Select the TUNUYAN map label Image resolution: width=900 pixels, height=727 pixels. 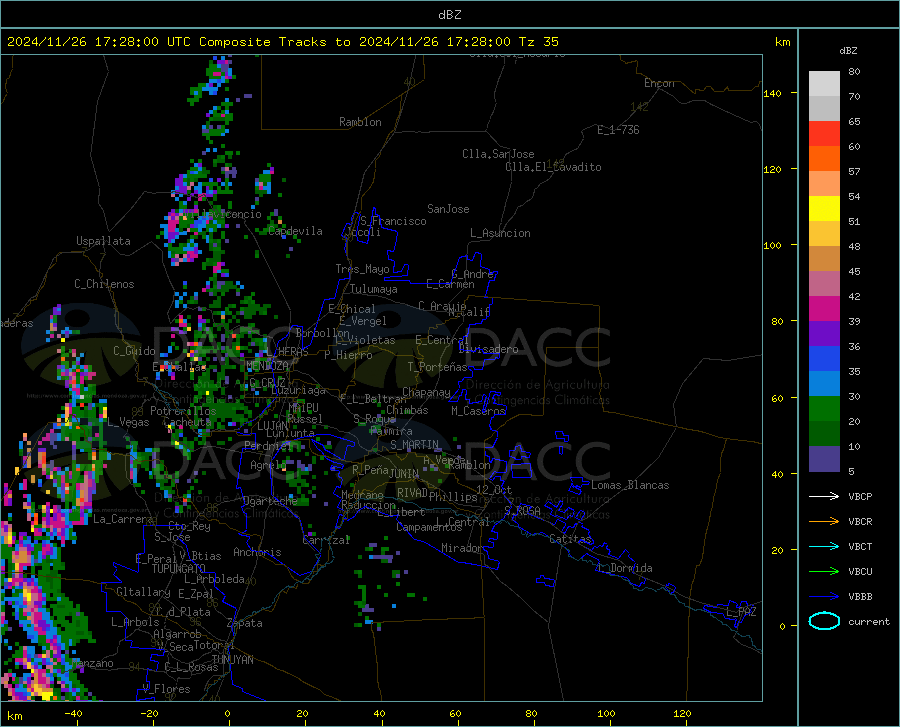pos(232,659)
